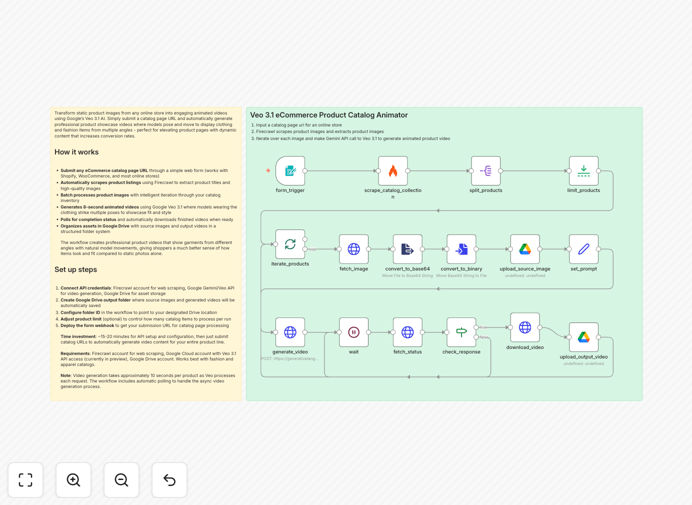Image resolution: width=692 pixels, height=505 pixels.
Task: Select the form_trigger node
Action: 290,171
